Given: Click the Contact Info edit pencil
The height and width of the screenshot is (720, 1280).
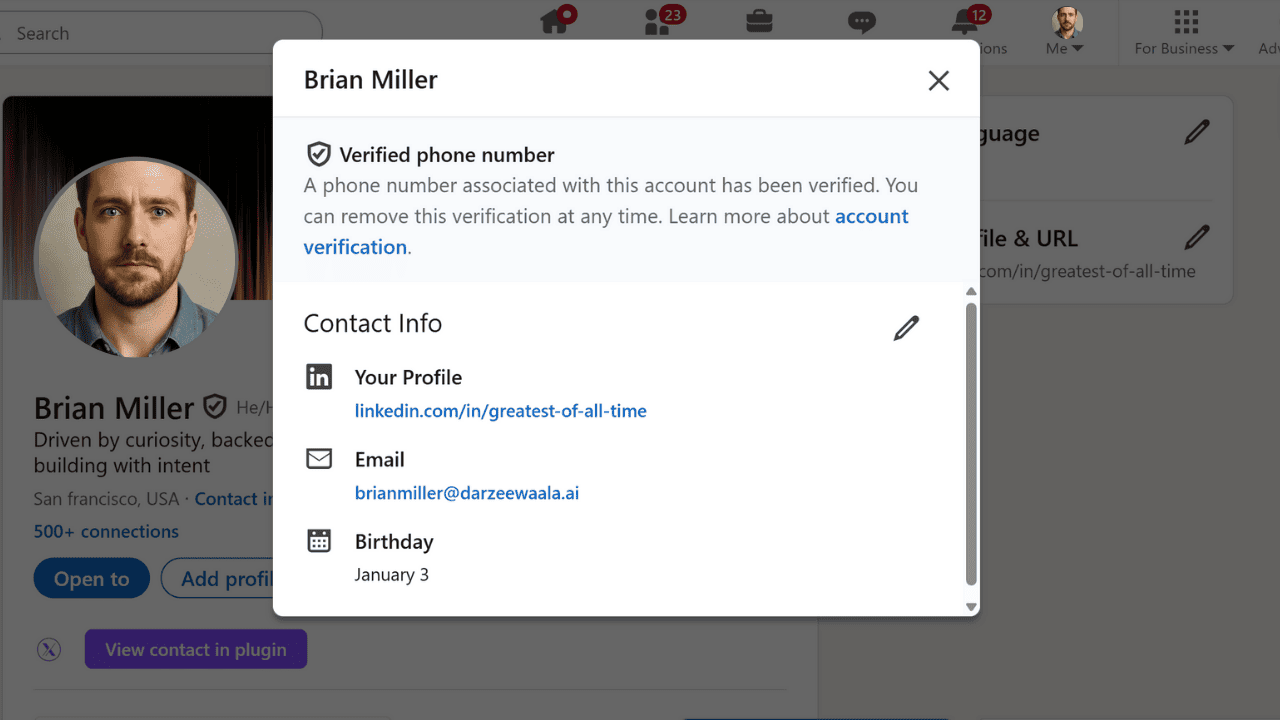Looking at the screenshot, I should click(x=906, y=328).
